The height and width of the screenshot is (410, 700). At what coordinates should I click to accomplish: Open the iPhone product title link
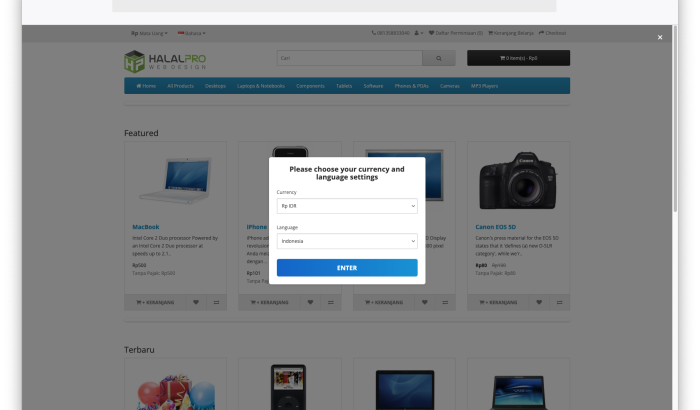257,227
